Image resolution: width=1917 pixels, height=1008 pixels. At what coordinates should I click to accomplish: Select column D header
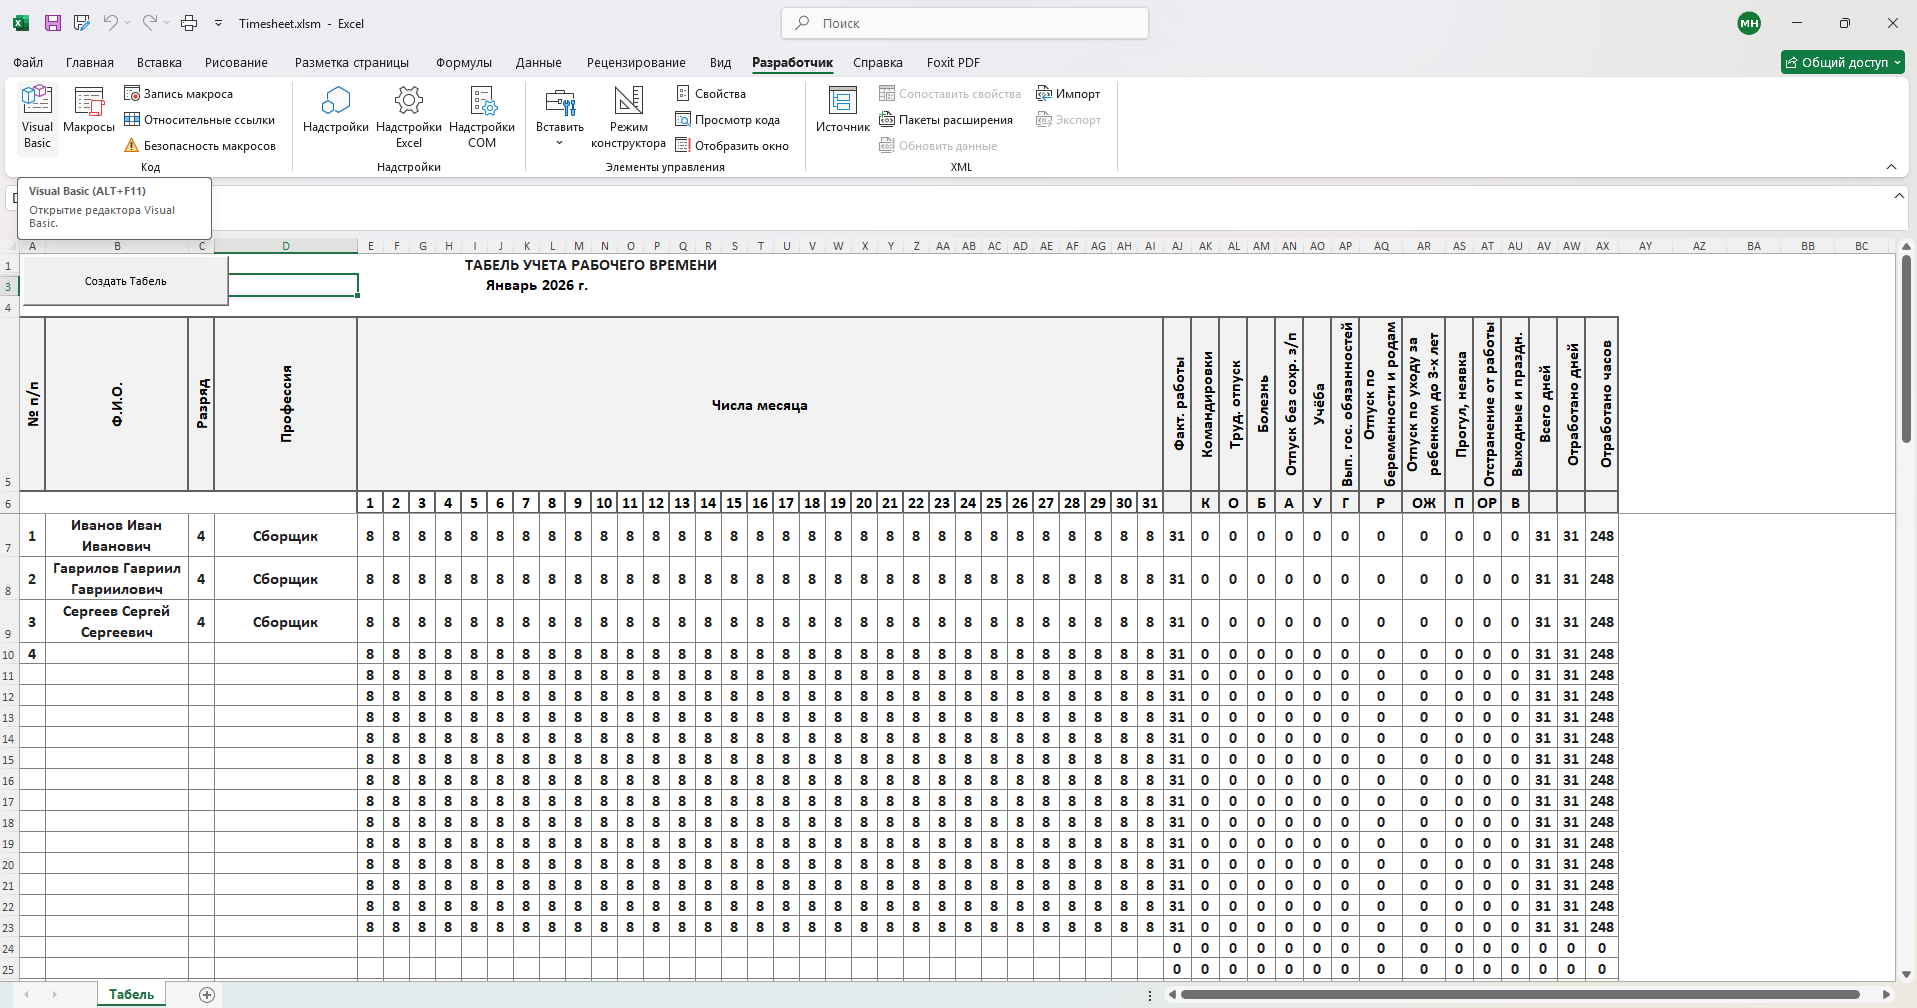coord(286,246)
